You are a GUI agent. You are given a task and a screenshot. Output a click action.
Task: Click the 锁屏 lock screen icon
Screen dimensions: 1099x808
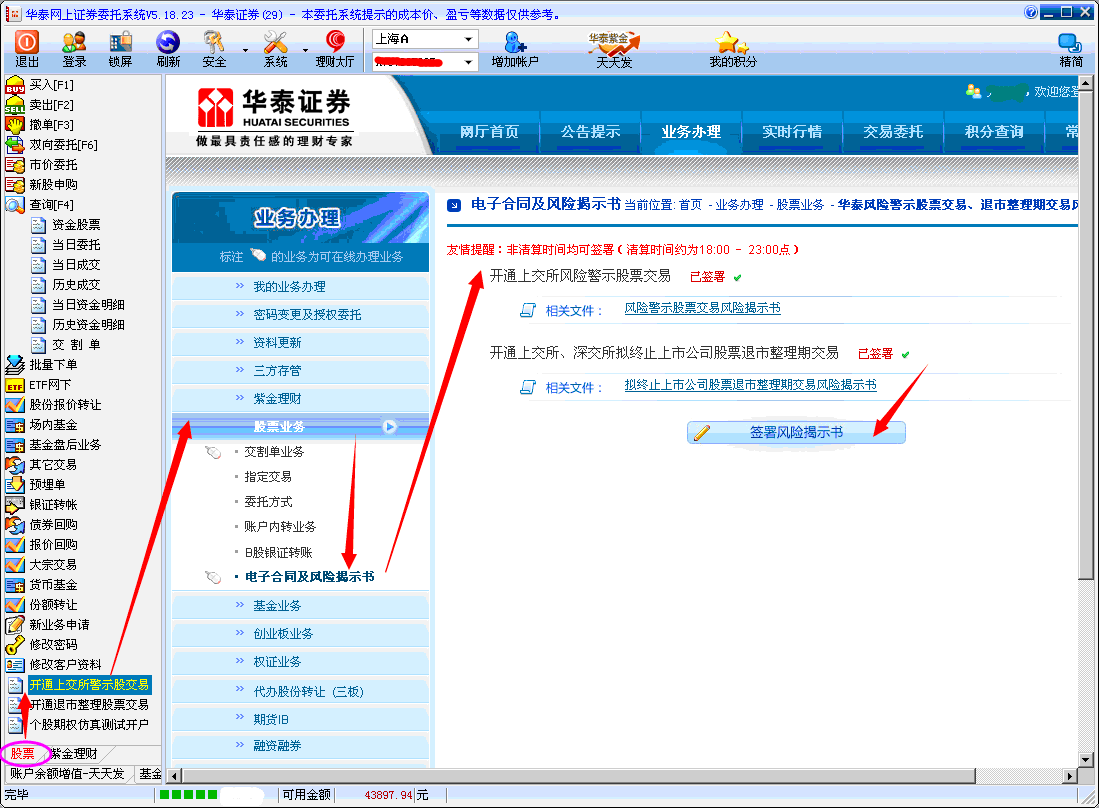click(x=120, y=49)
